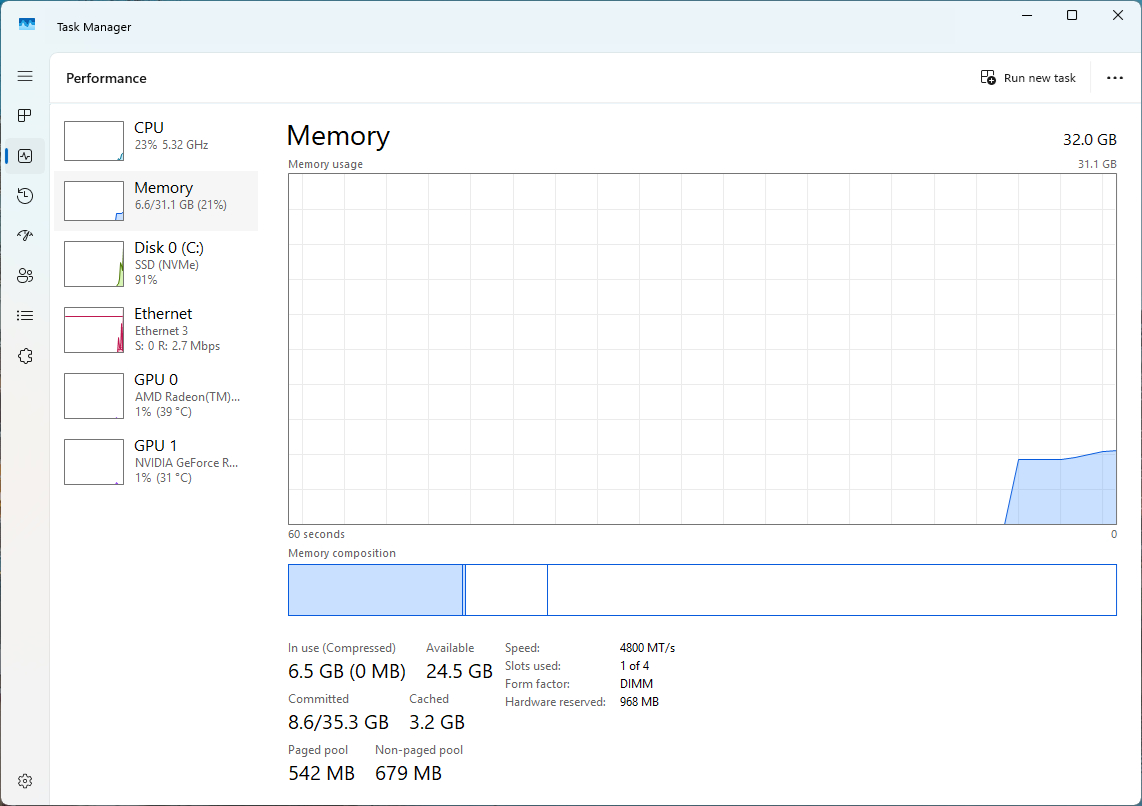Open Task Manager settings gear
This screenshot has width=1142, height=806.
pyautogui.click(x=25, y=781)
